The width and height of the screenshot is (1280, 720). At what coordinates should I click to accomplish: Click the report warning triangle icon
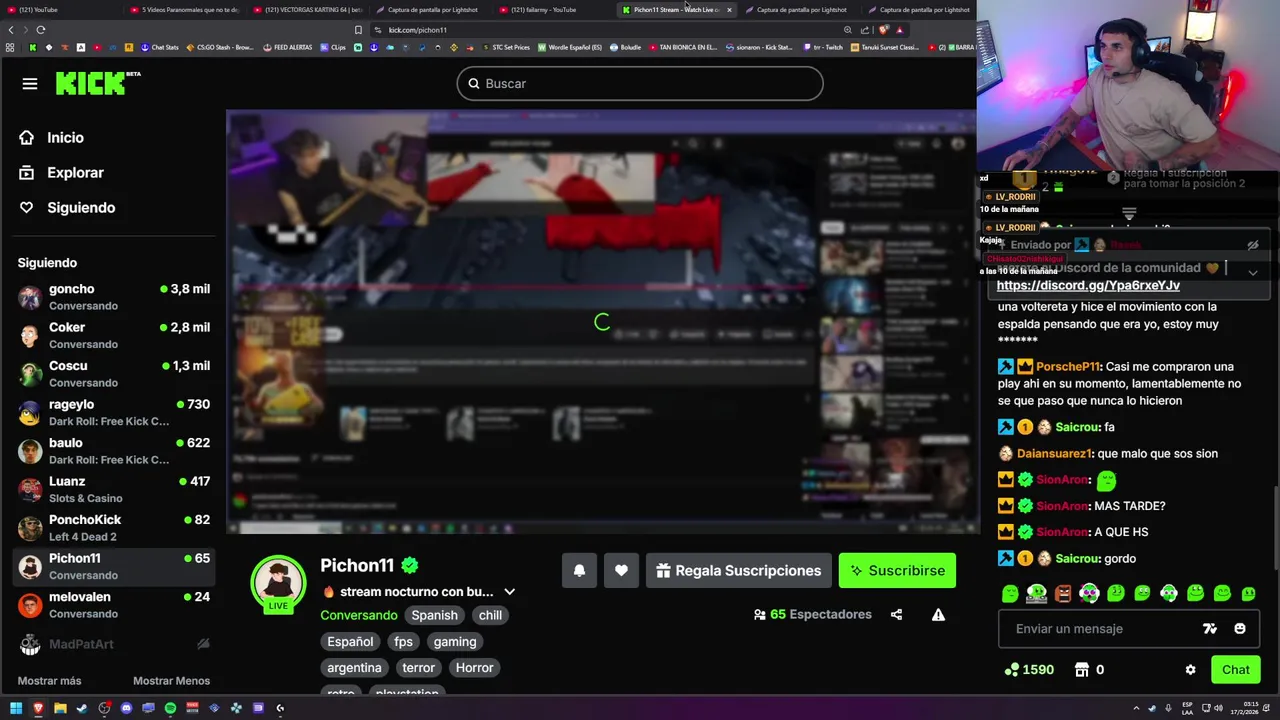[938, 615]
